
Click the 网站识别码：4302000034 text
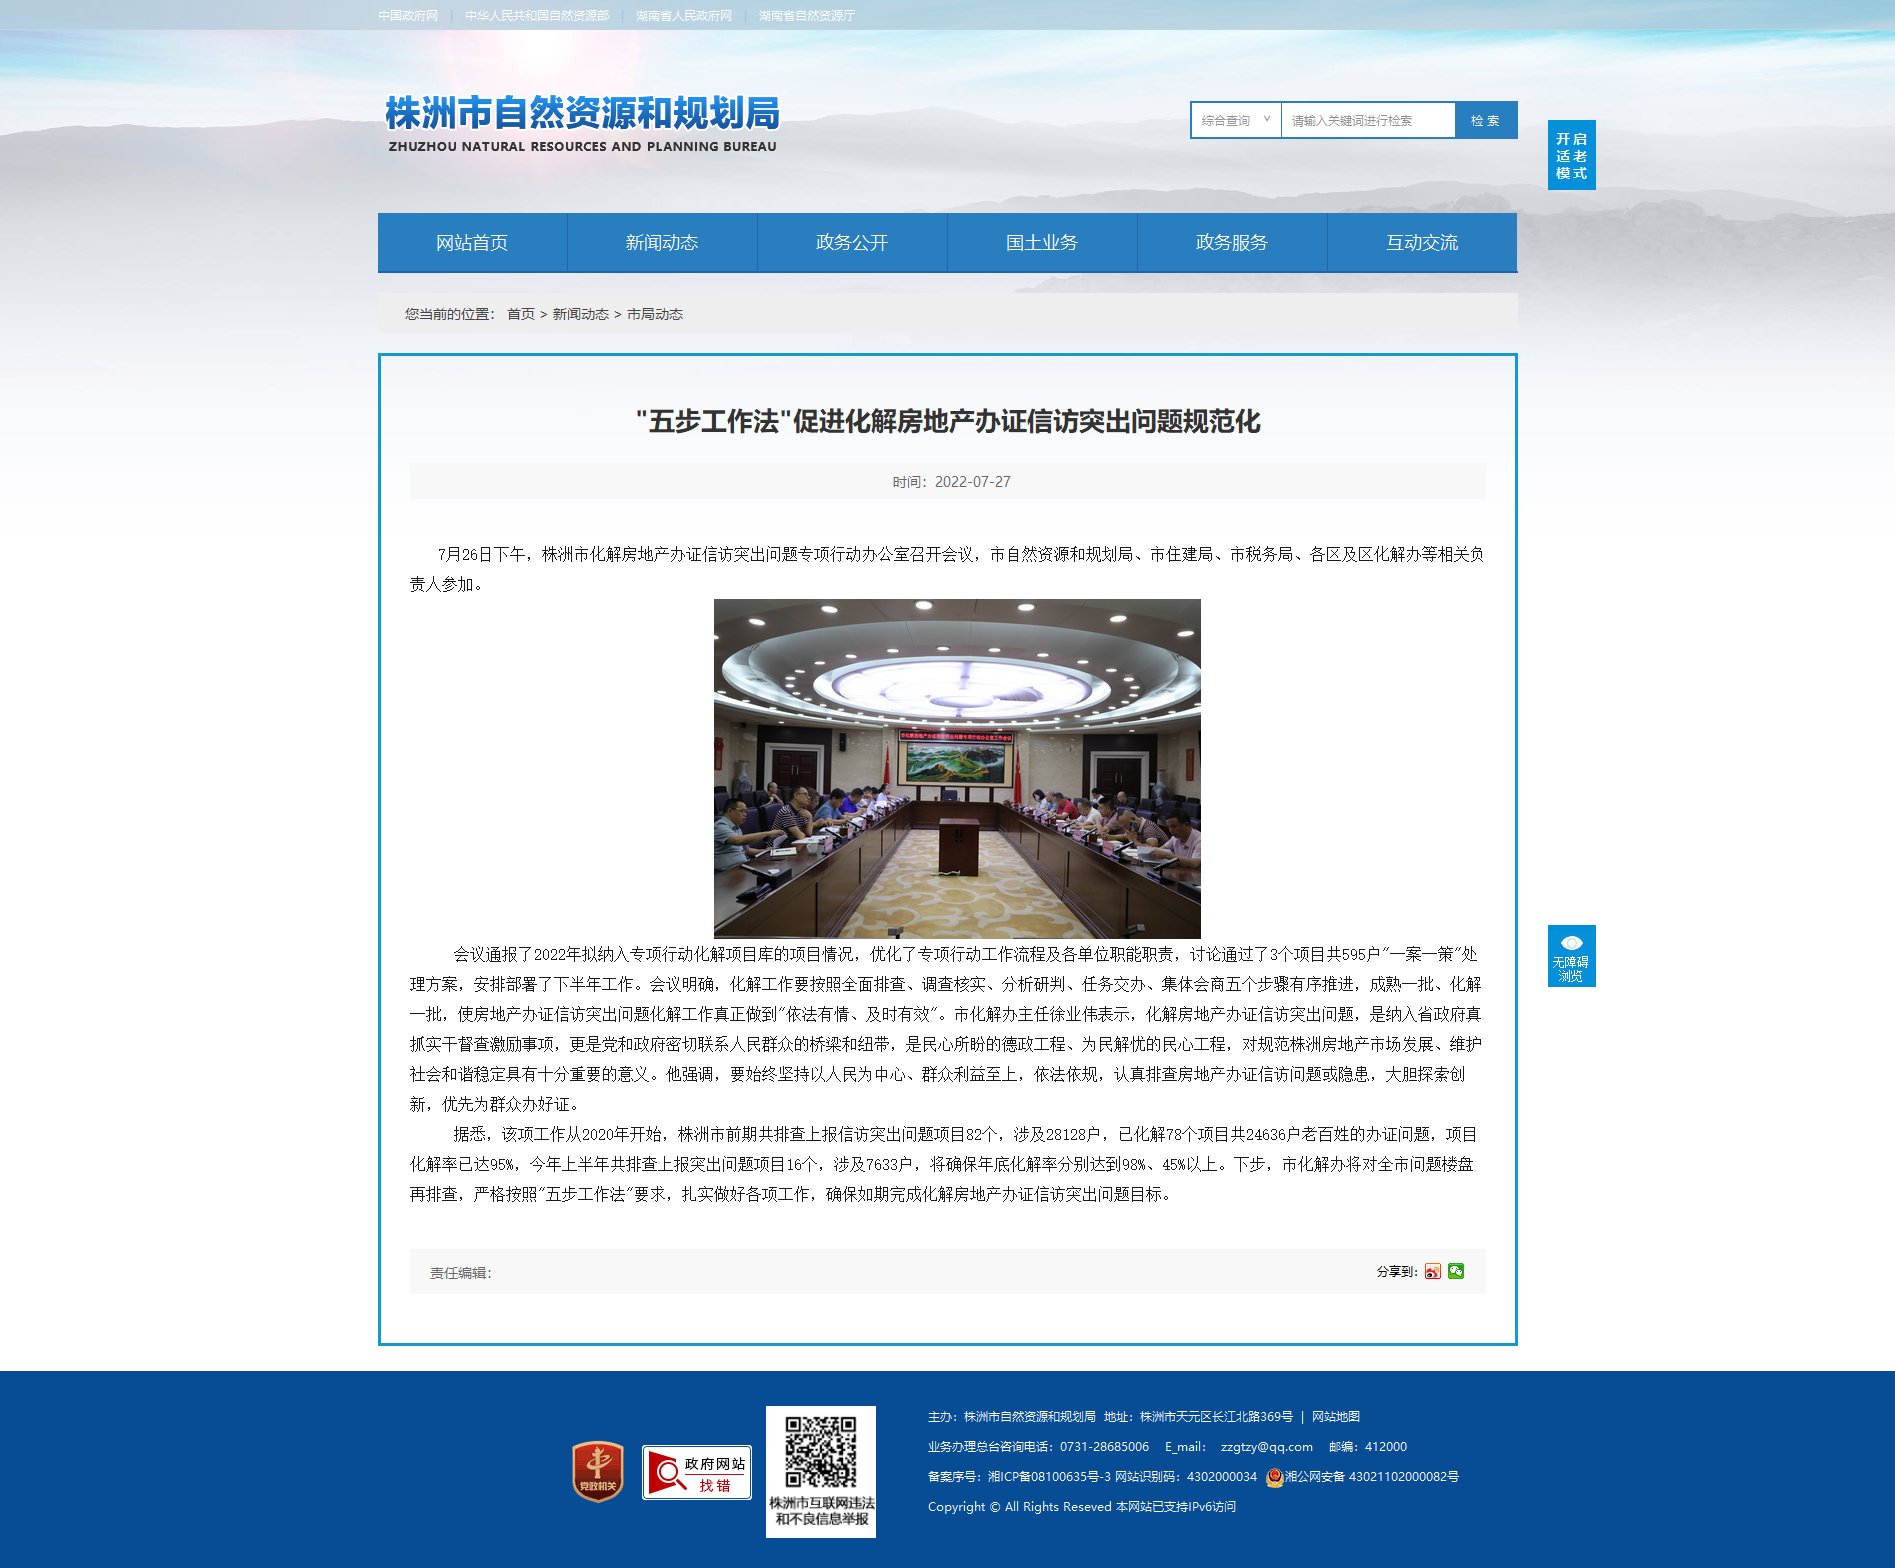click(1186, 1477)
